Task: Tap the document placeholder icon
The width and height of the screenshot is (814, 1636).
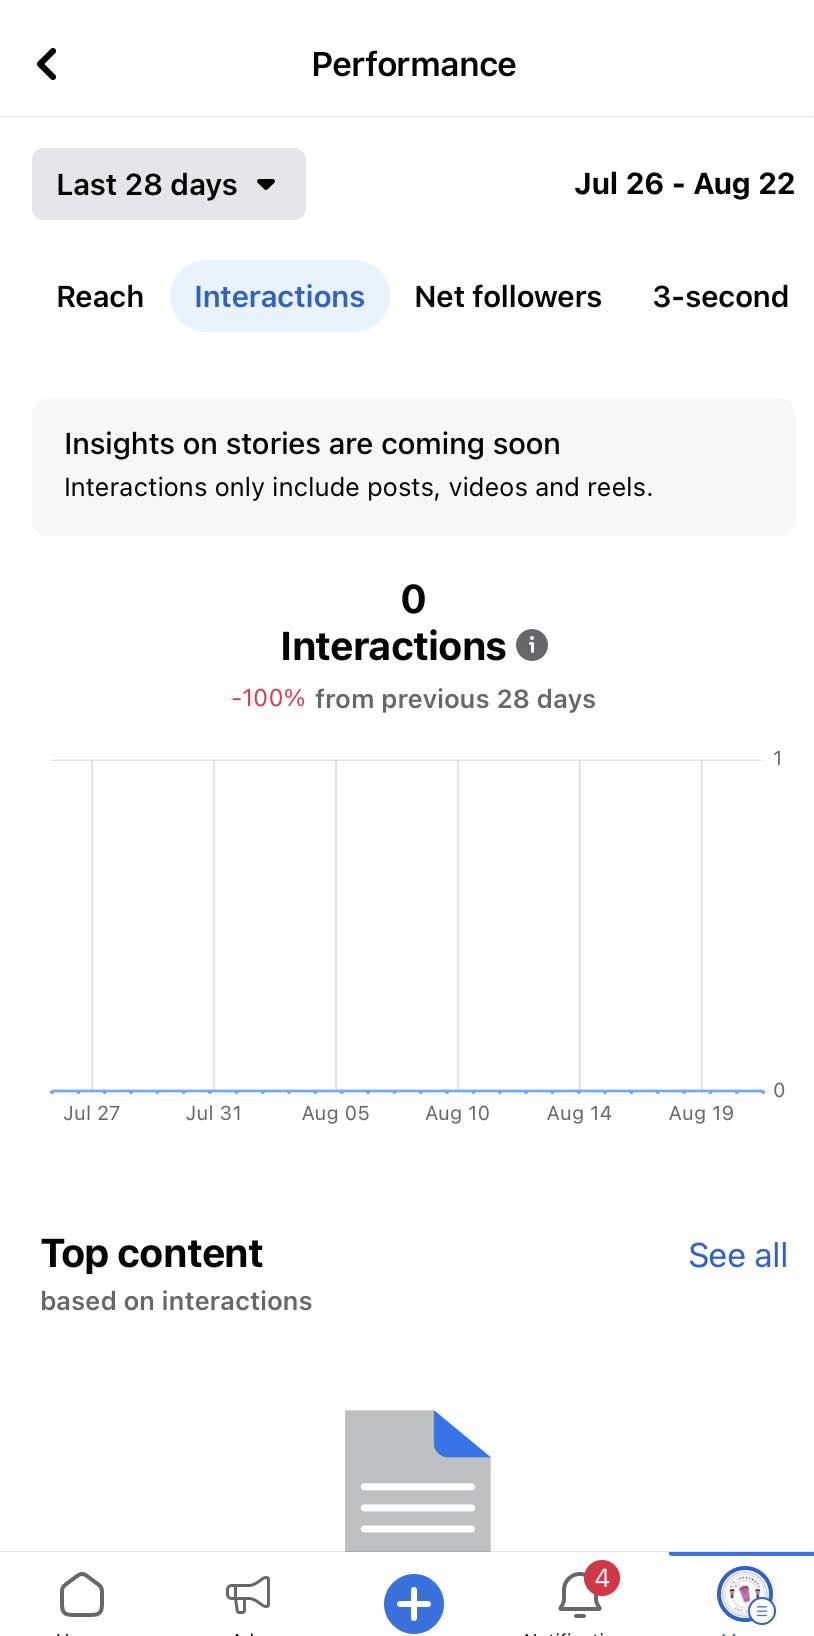Action: click(417, 1480)
